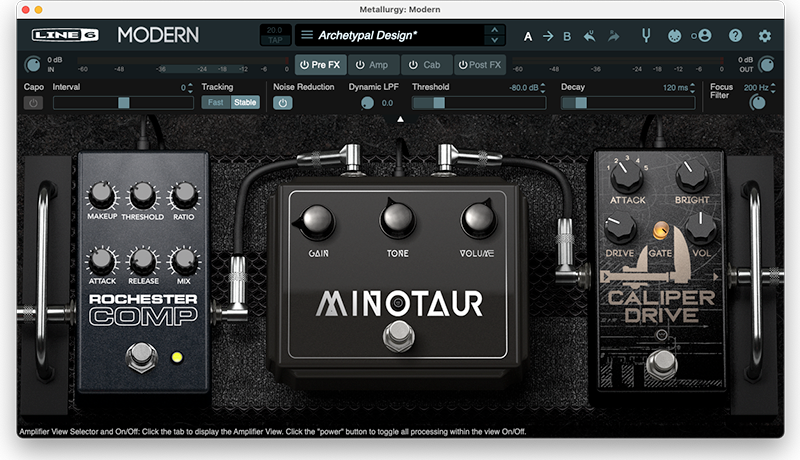Click the Caliper Drive footswitch

(x=662, y=363)
